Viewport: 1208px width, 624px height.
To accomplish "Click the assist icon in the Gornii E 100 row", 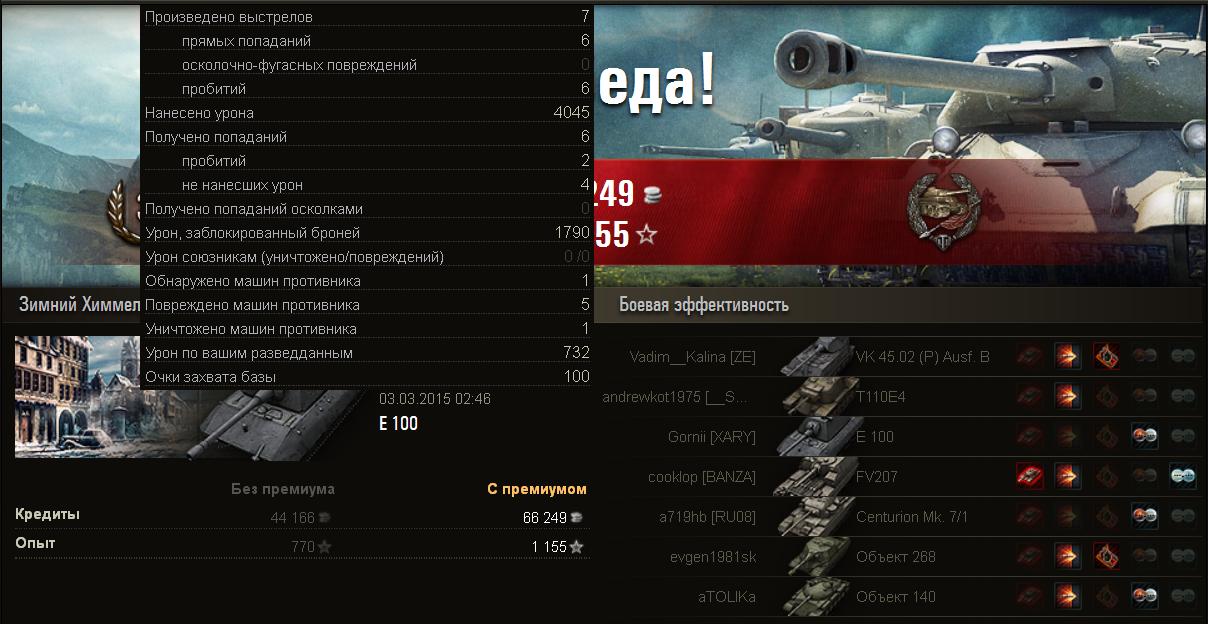I will click(x=1144, y=436).
